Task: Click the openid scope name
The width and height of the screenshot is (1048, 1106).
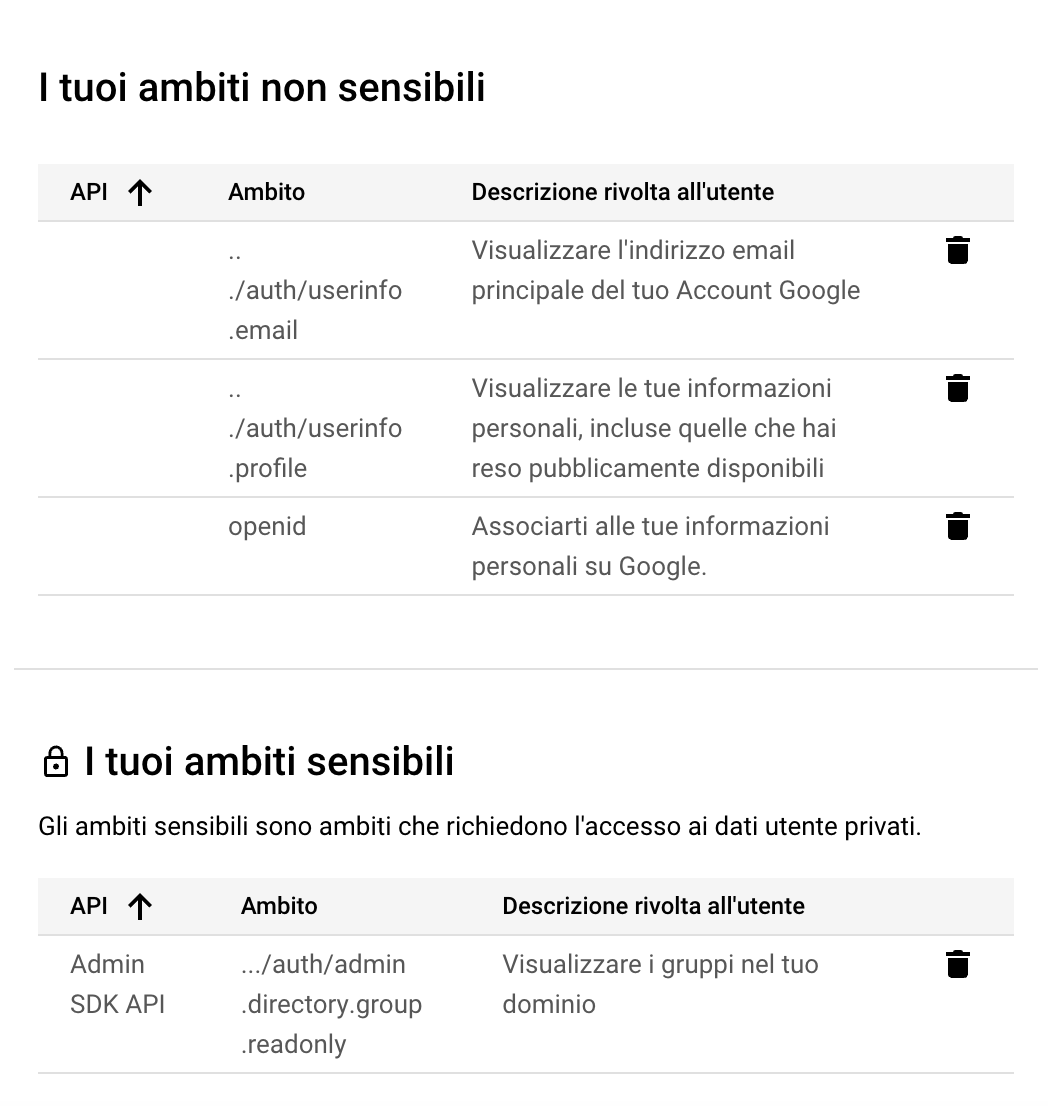Action: pyautogui.click(x=267, y=526)
